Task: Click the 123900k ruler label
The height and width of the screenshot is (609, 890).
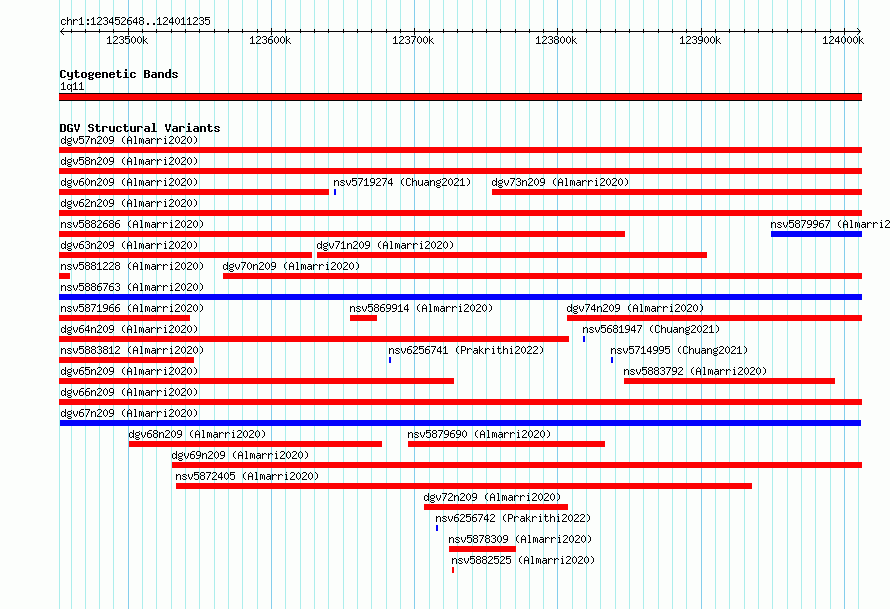Action: pos(700,40)
